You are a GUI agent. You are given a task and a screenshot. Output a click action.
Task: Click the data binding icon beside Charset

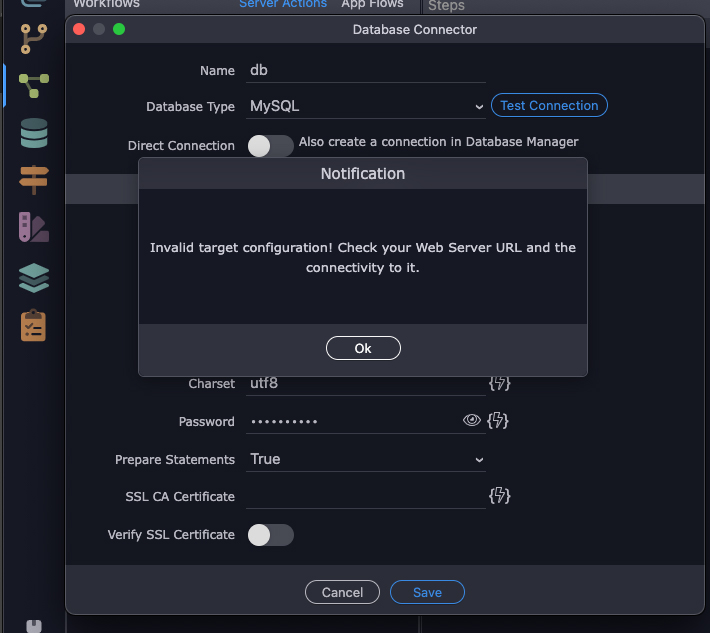point(499,383)
